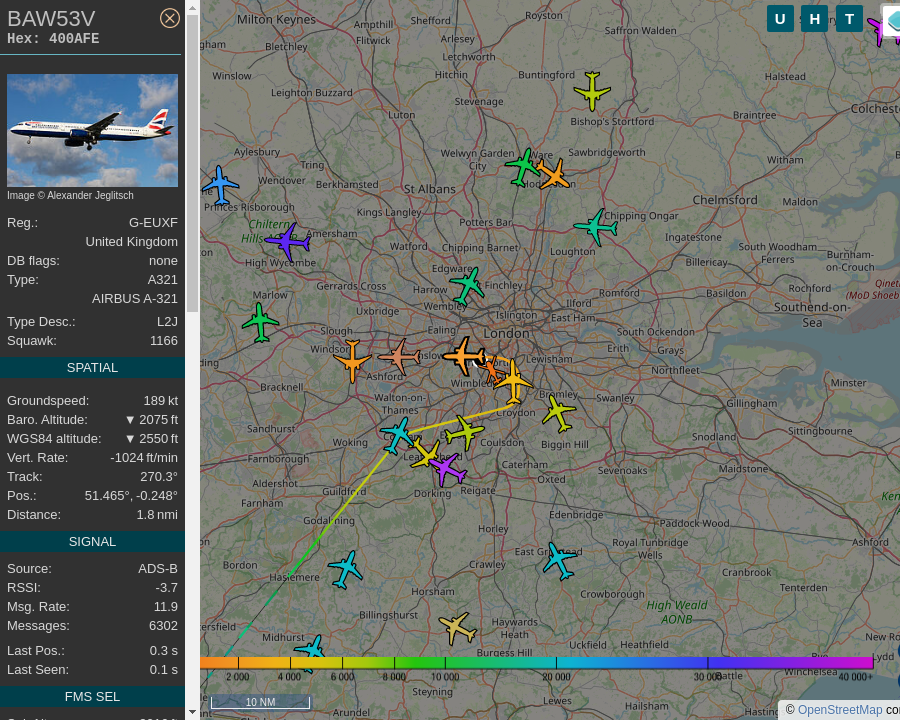Screen dimensions: 900x720
Task: Select the yellow aircraft over Leatherhead
Action: [x=426, y=454]
